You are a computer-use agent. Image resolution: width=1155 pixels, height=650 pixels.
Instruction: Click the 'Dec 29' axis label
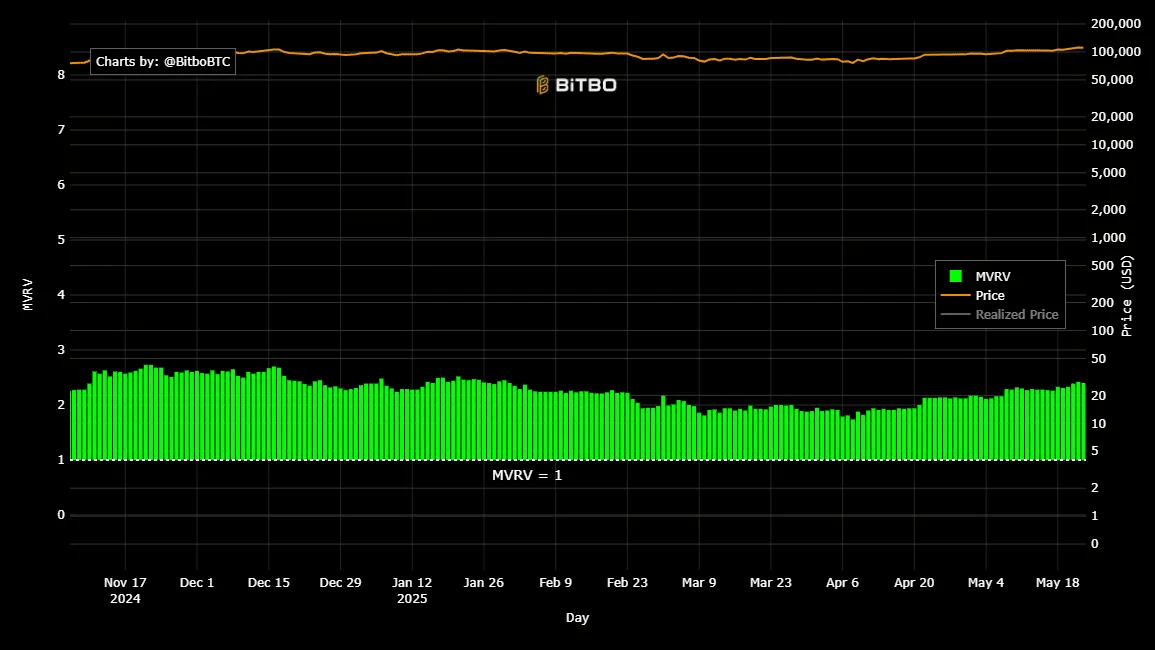point(340,582)
